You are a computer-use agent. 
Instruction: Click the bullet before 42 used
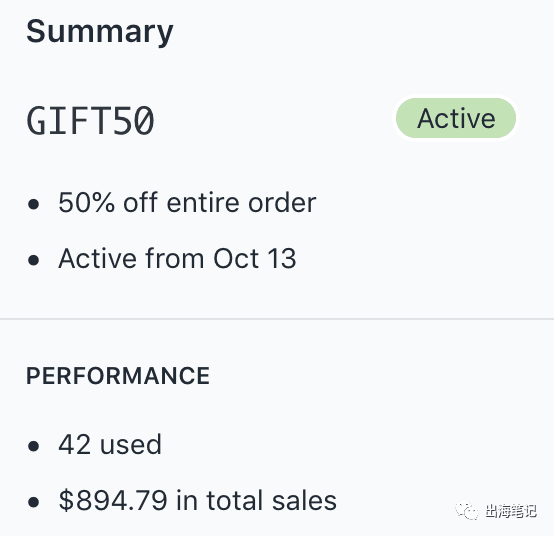(34, 446)
